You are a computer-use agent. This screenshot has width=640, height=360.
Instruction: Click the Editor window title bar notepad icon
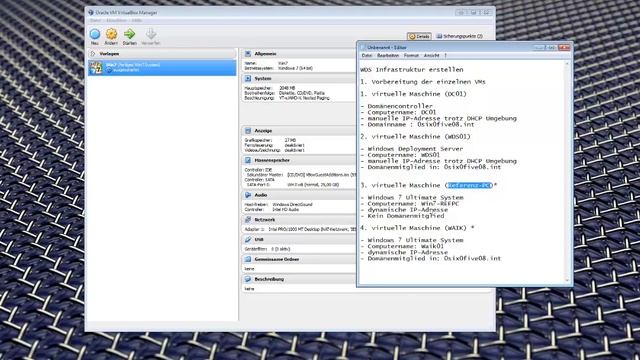363,47
